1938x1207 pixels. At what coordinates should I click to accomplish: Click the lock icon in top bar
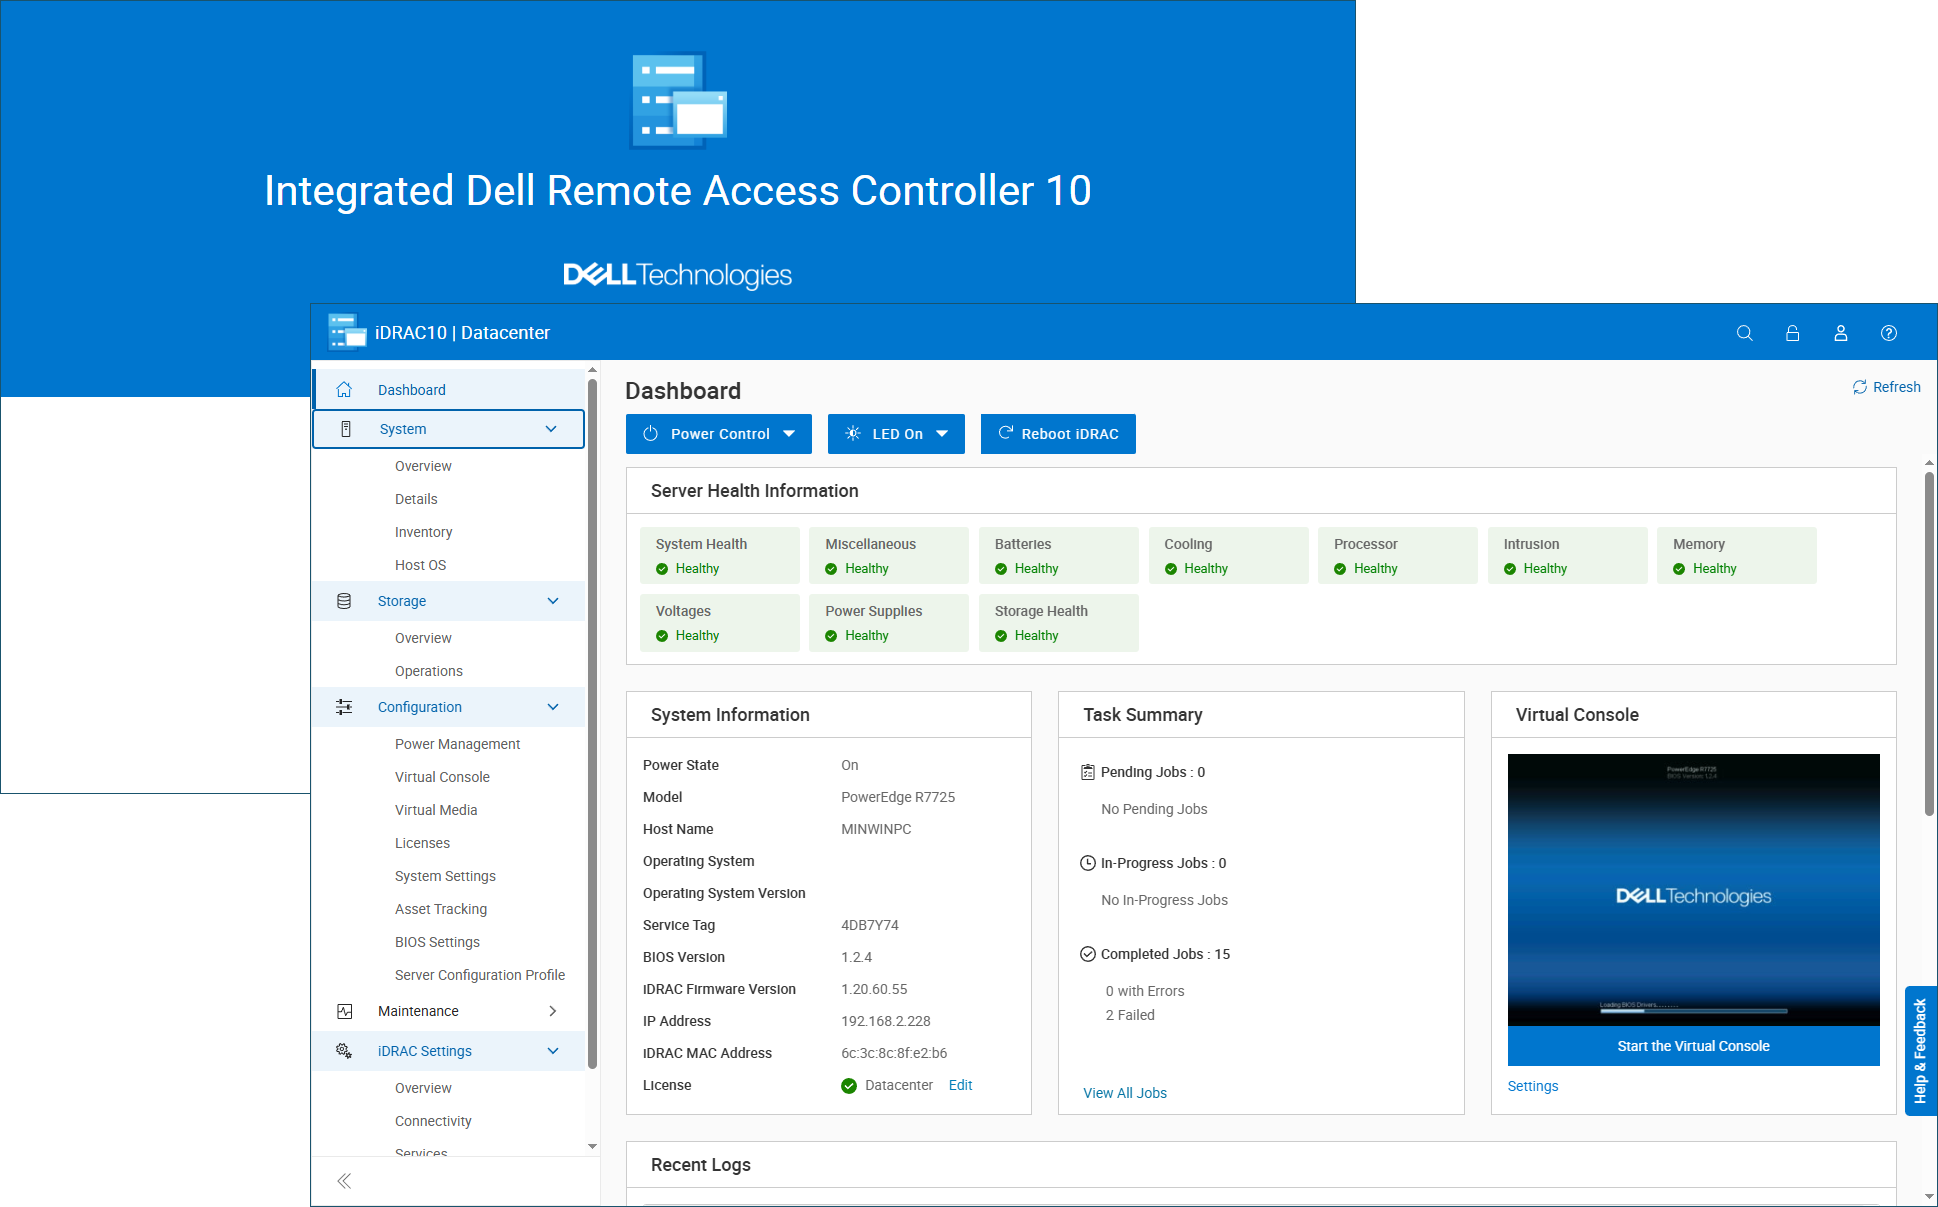(x=1792, y=333)
